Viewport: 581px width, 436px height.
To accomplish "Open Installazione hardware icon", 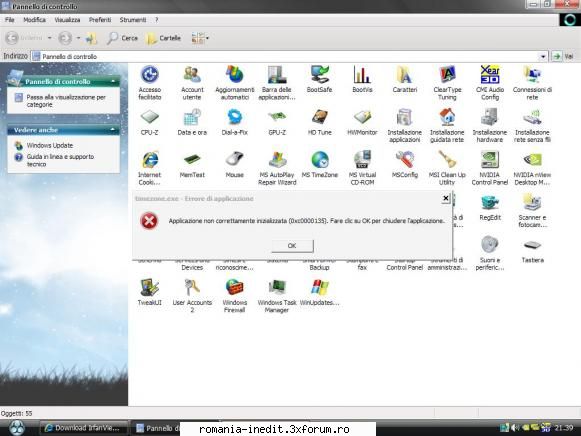I will pos(490,126).
